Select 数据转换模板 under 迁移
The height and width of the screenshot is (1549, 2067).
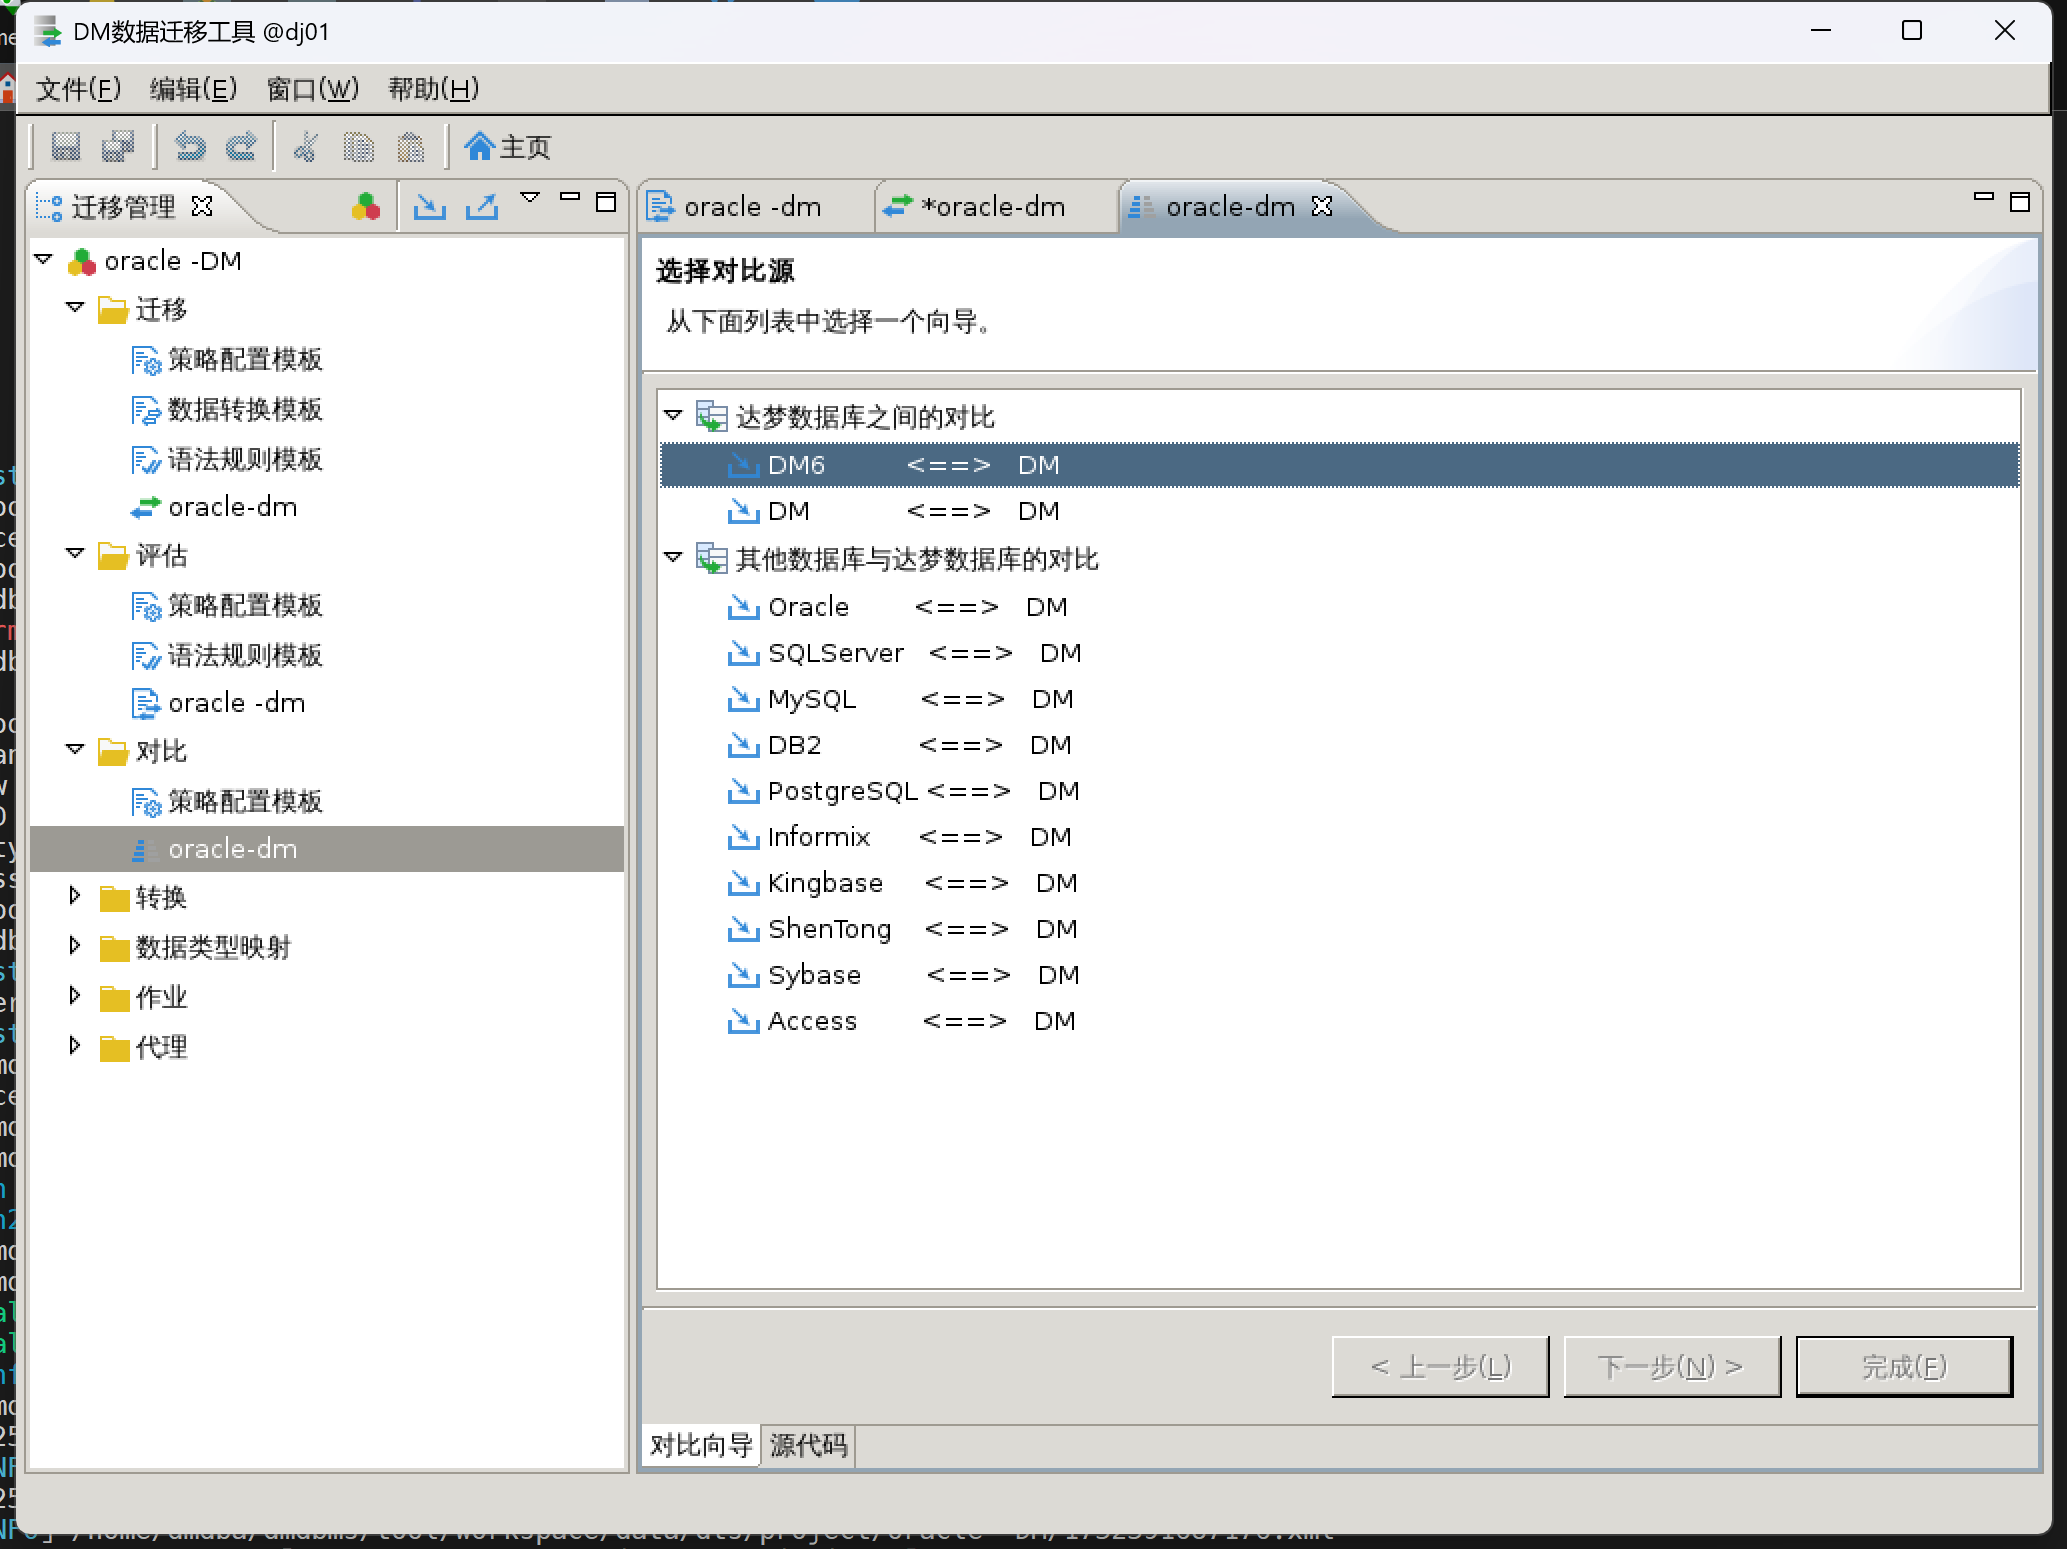pos(245,409)
